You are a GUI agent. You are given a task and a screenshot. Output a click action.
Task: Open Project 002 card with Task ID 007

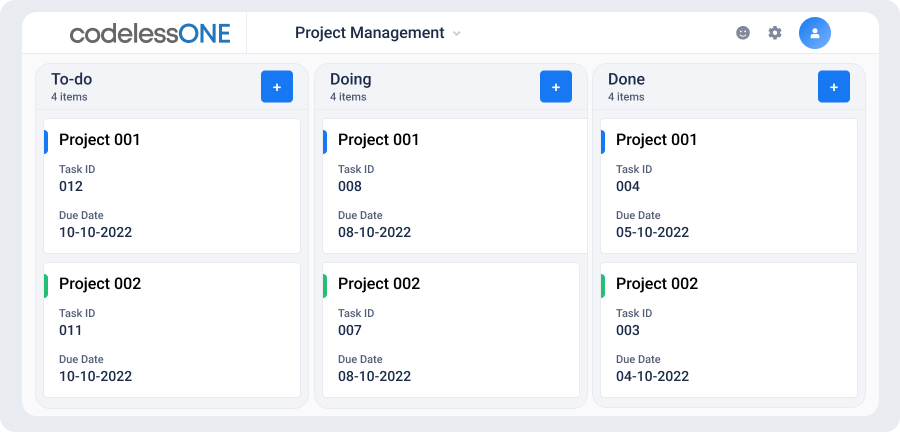[451, 330]
